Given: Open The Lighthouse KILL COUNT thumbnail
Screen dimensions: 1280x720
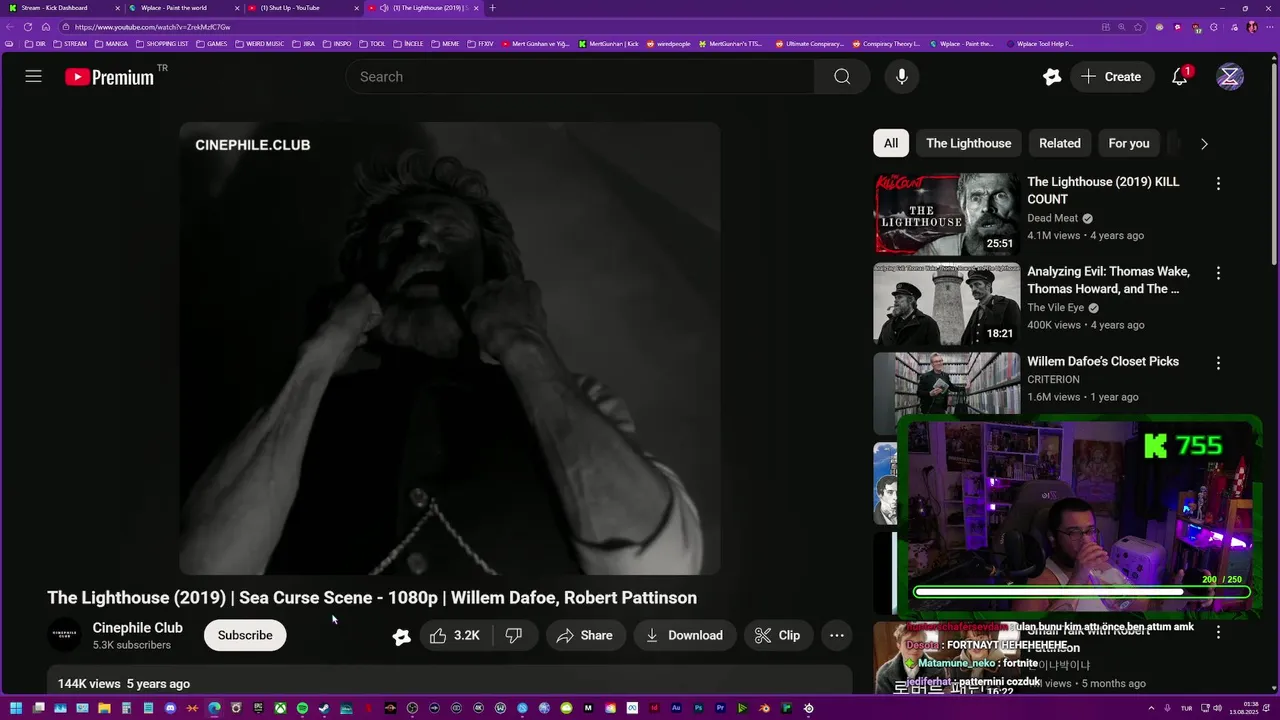Looking at the screenshot, I should pos(947,214).
